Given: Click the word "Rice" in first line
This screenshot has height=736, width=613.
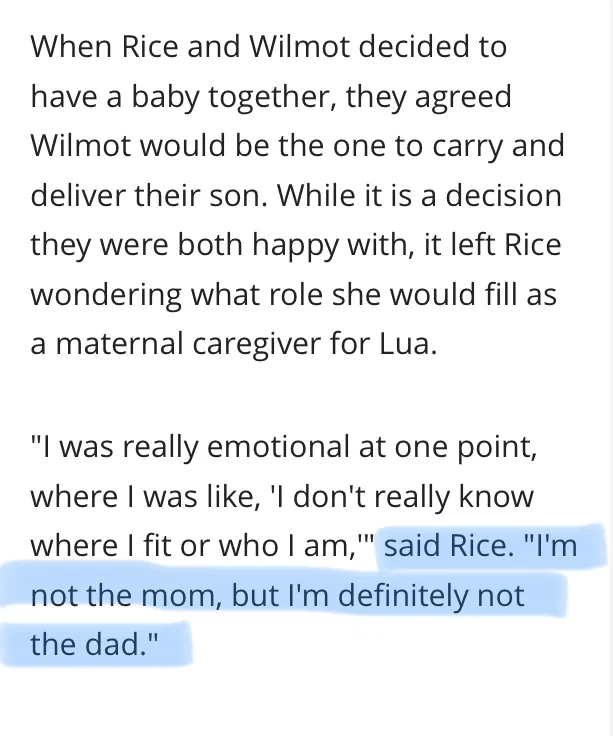Looking at the screenshot, I should click(150, 46).
